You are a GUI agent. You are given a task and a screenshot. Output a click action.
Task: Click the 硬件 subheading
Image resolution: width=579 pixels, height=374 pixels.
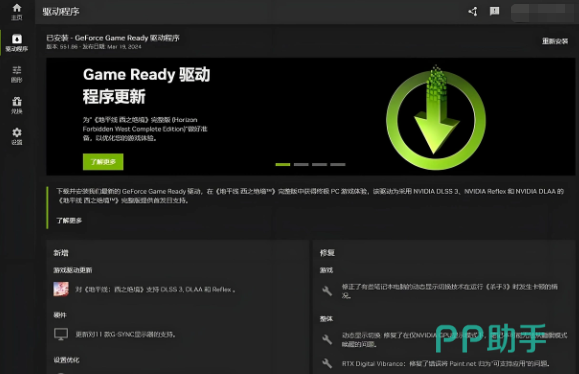tap(60, 315)
